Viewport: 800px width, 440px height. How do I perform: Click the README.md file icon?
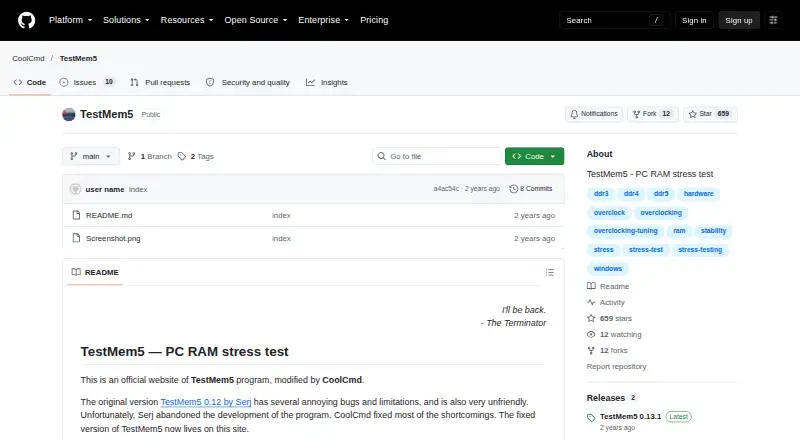[x=76, y=215]
